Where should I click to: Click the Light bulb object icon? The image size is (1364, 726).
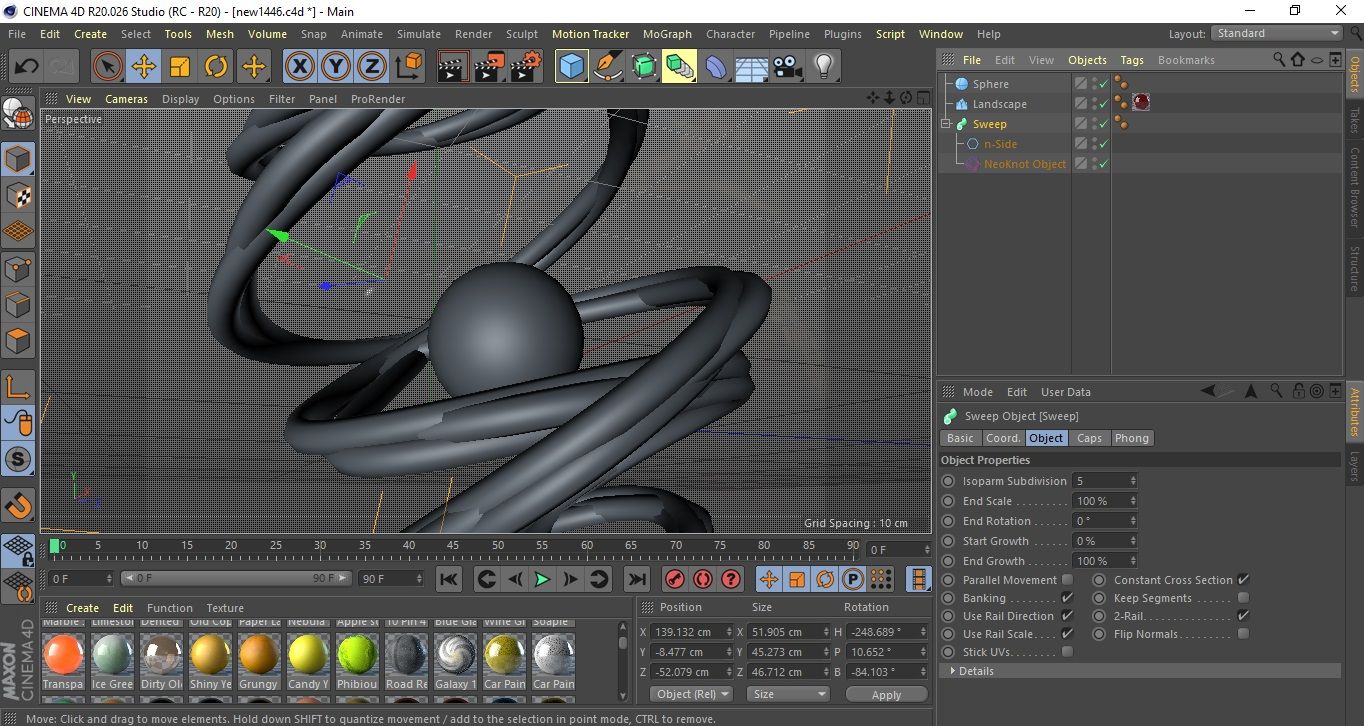(x=823, y=67)
